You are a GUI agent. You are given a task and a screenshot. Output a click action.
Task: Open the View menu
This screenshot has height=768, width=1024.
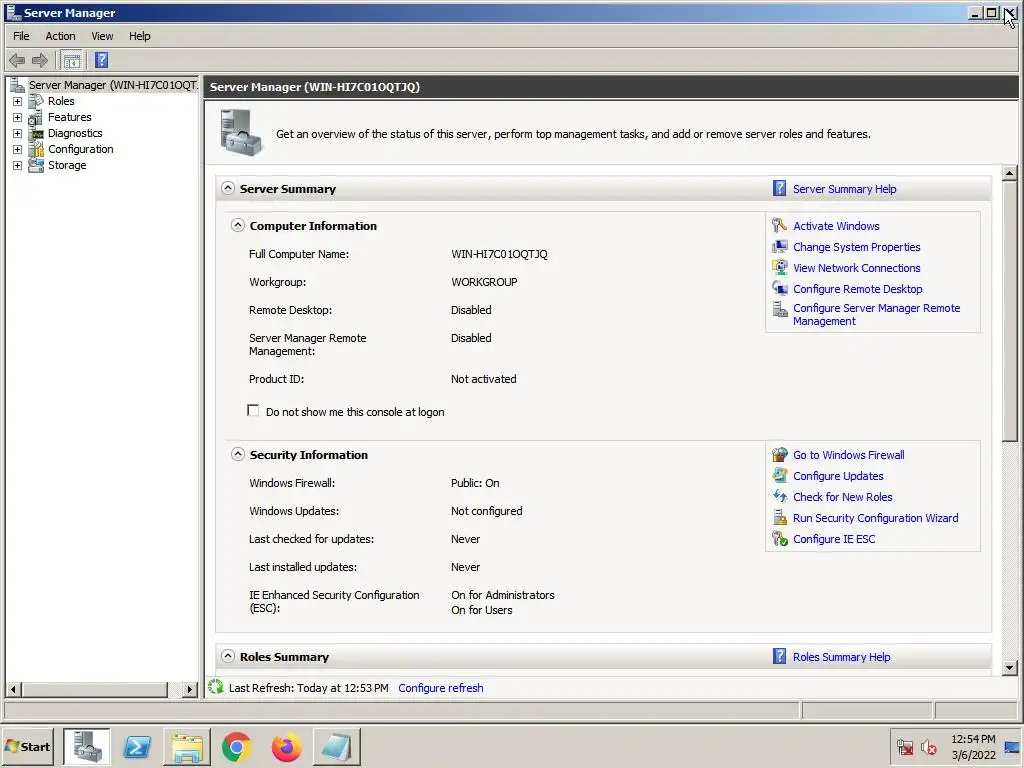click(102, 36)
